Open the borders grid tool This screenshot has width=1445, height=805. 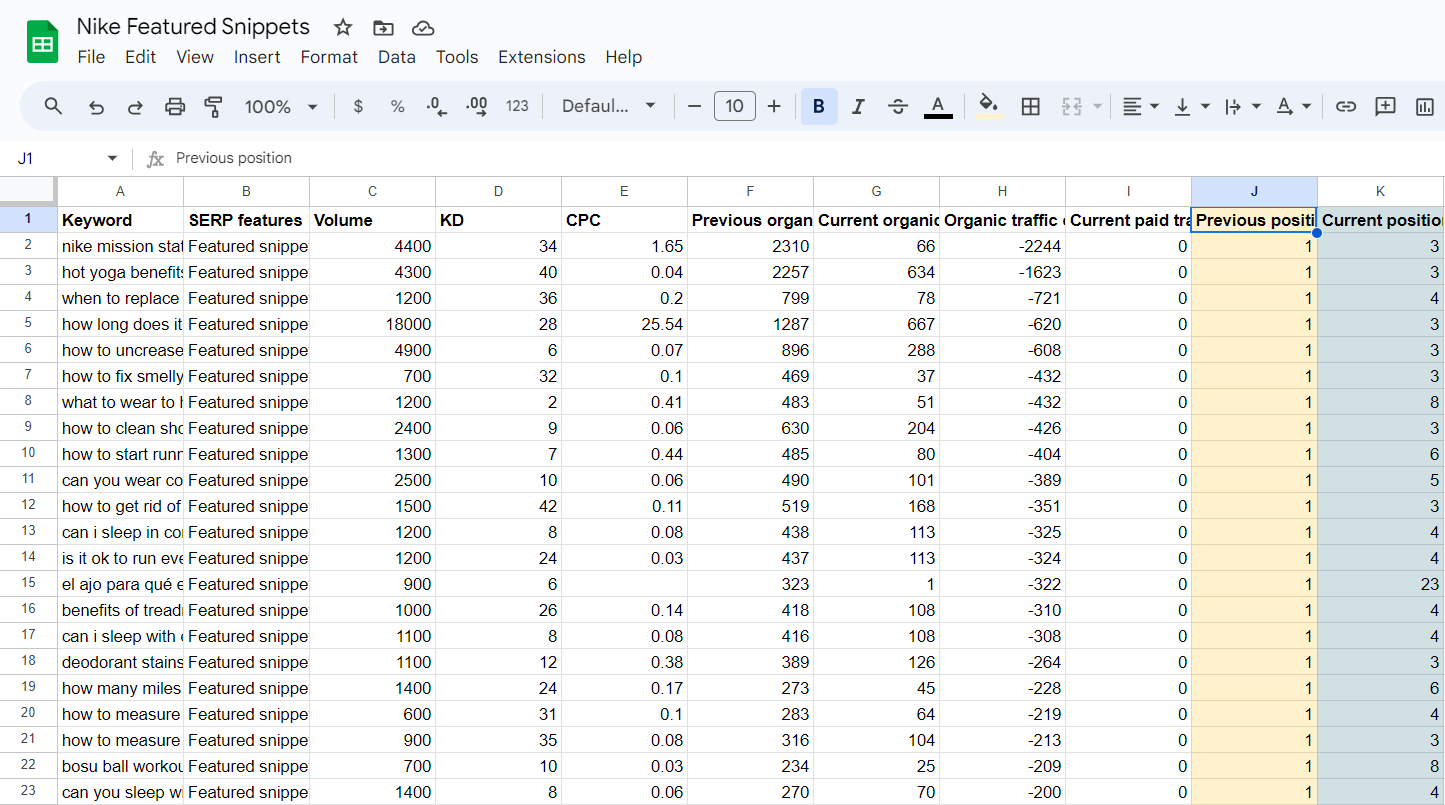click(x=1030, y=106)
